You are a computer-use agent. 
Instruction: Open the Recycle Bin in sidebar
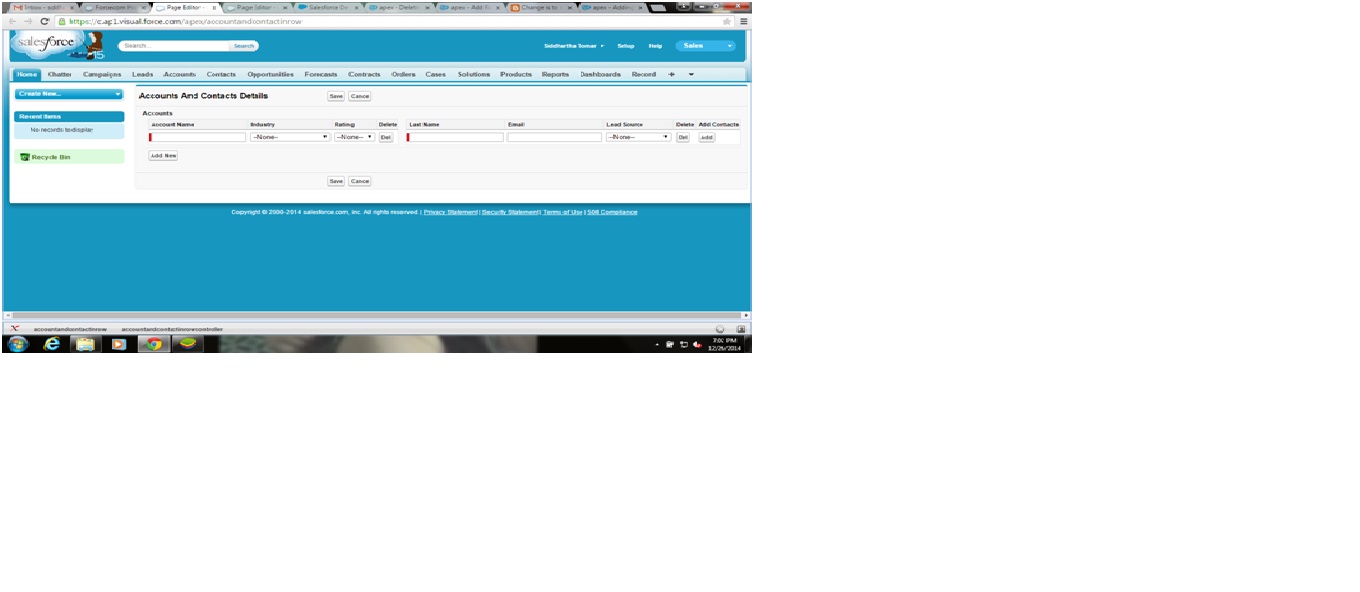click(x=50, y=157)
